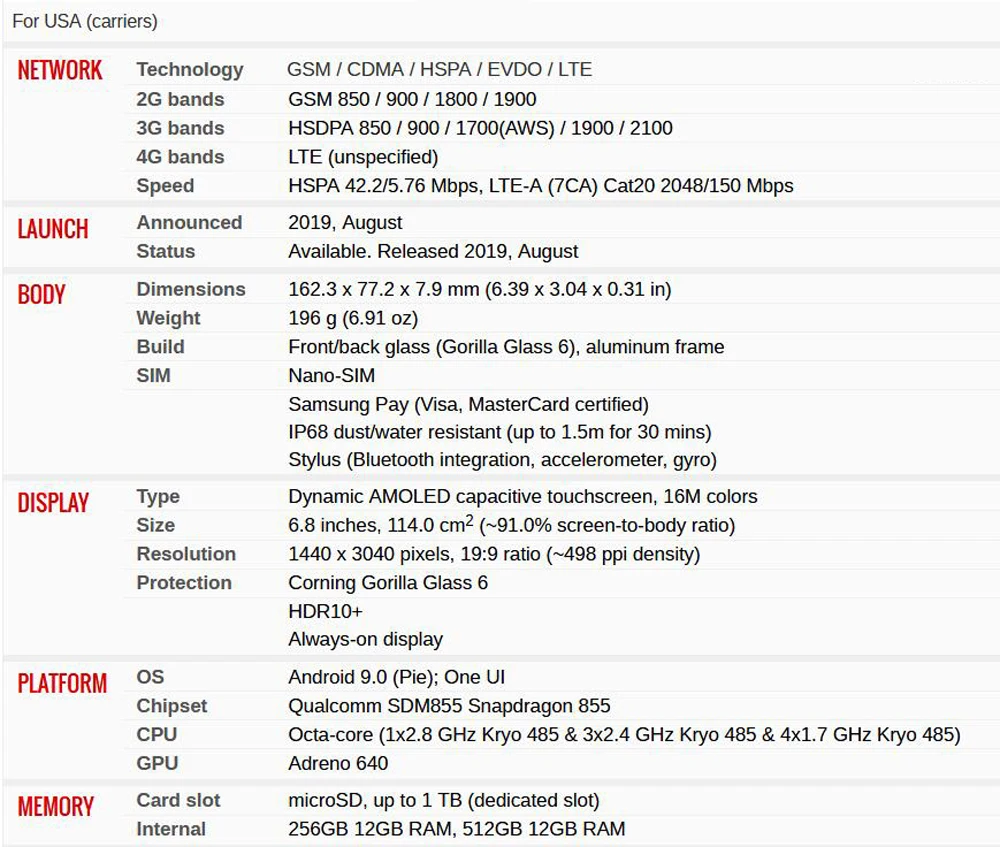Click the NETWORK section heading
The image size is (1000, 847).
coord(60,70)
